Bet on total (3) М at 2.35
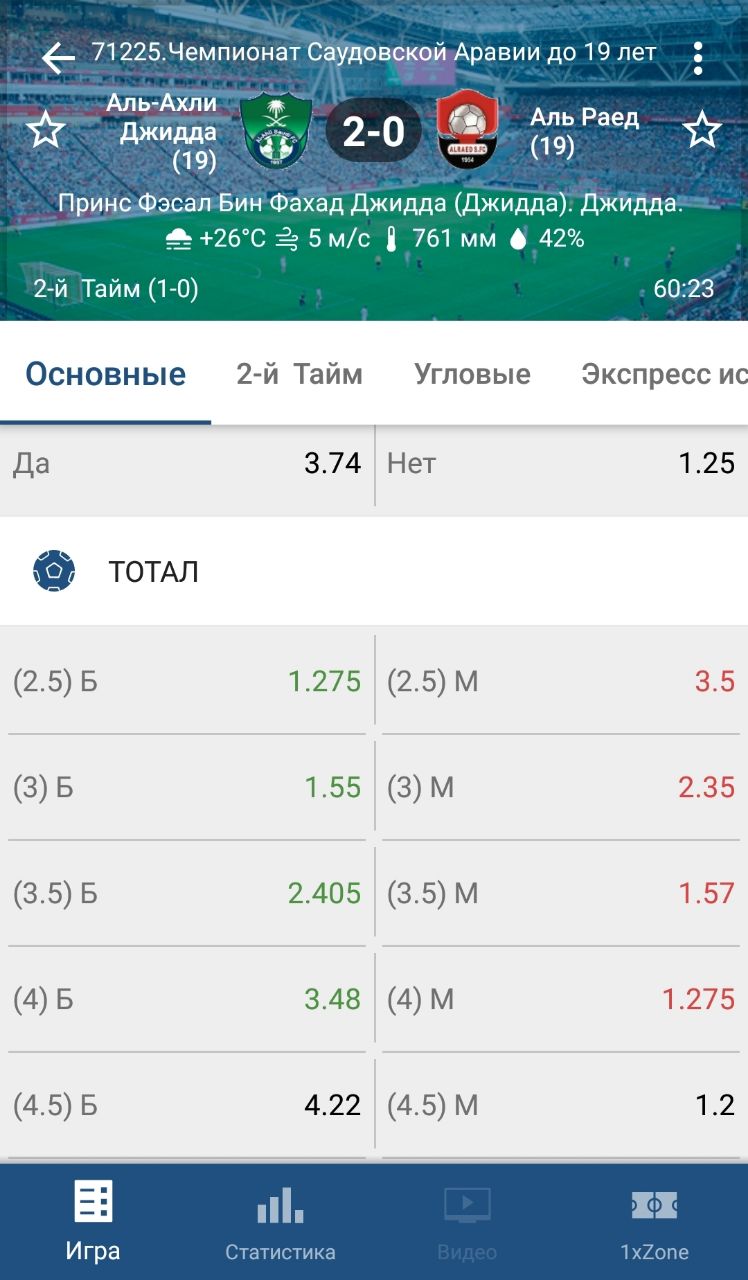 click(560, 788)
